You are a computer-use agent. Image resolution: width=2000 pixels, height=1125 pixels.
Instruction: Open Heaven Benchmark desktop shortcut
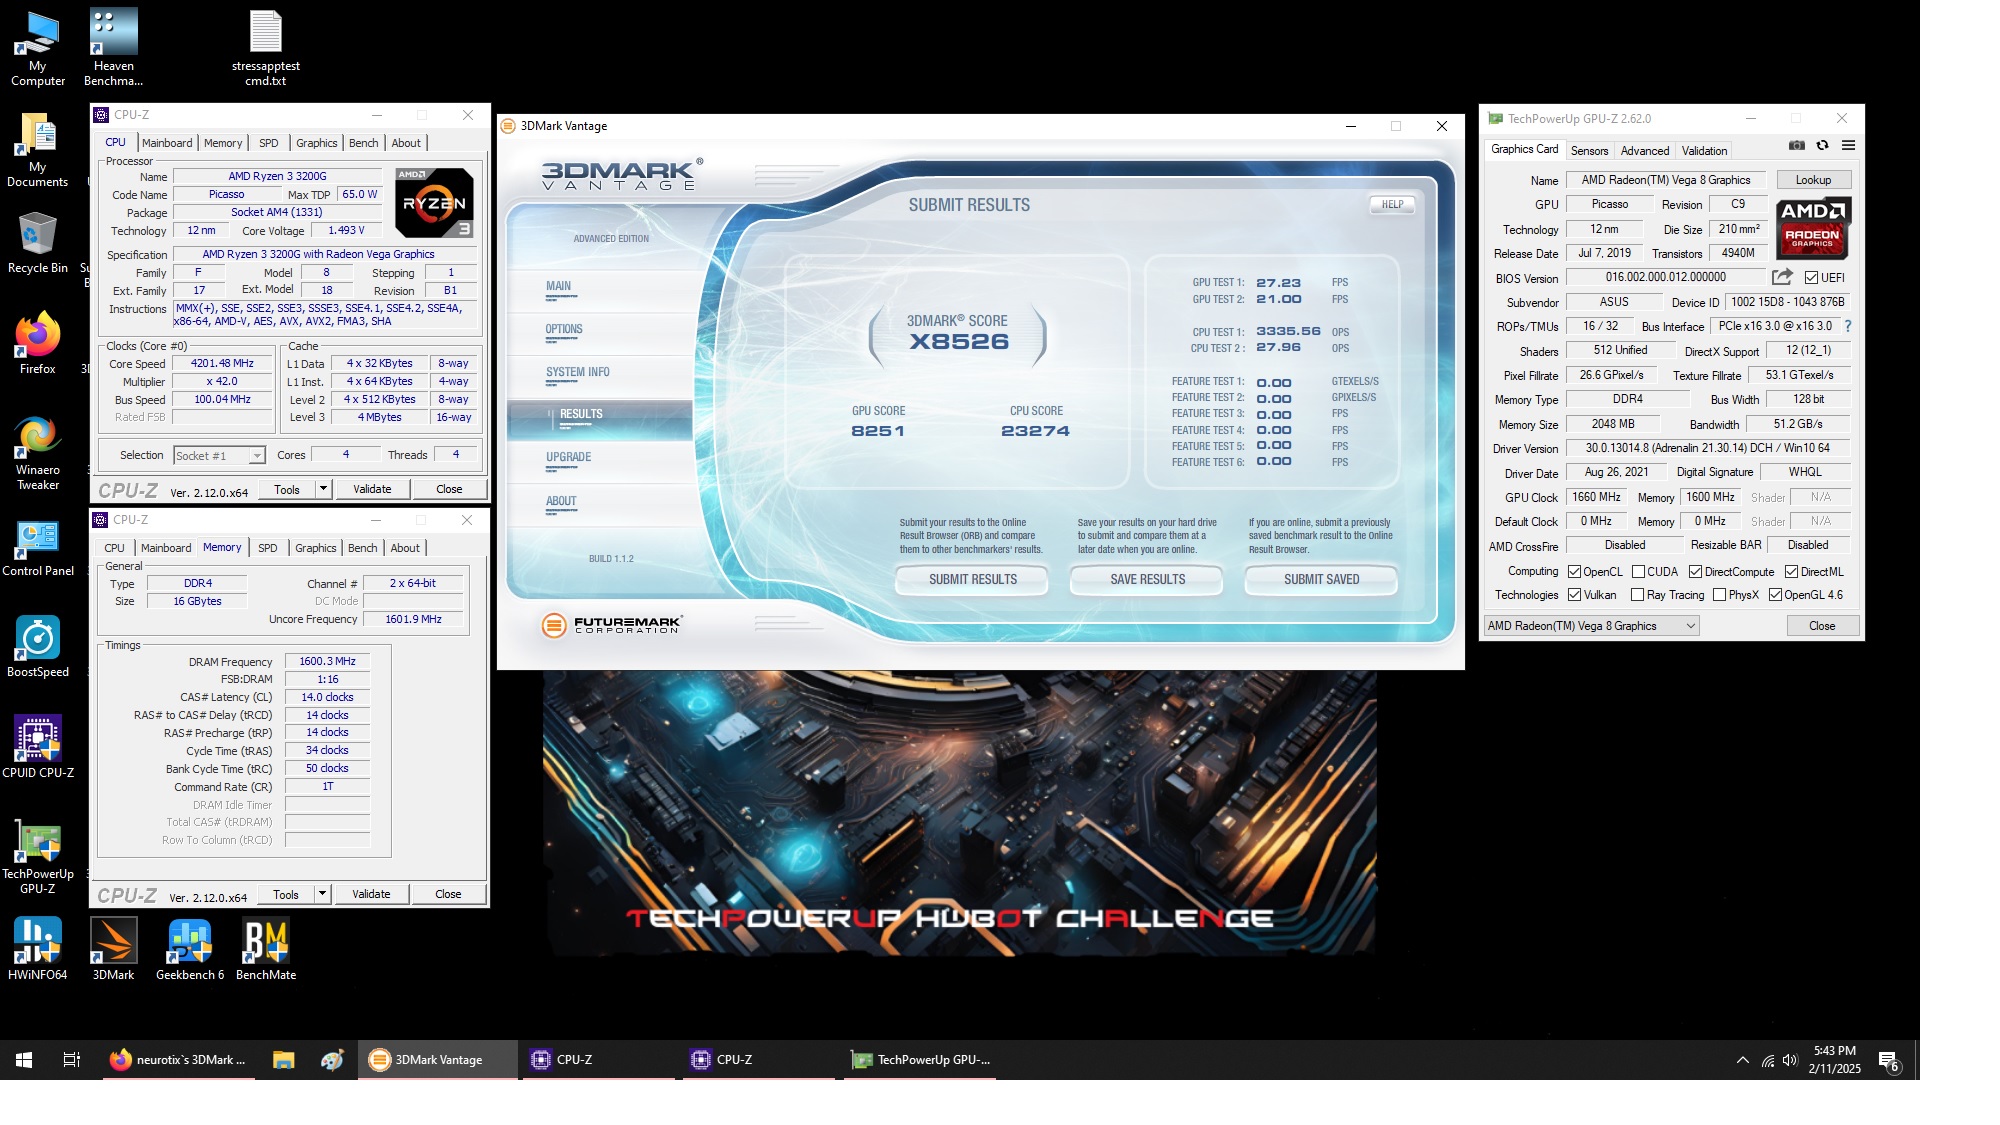(113, 47)
